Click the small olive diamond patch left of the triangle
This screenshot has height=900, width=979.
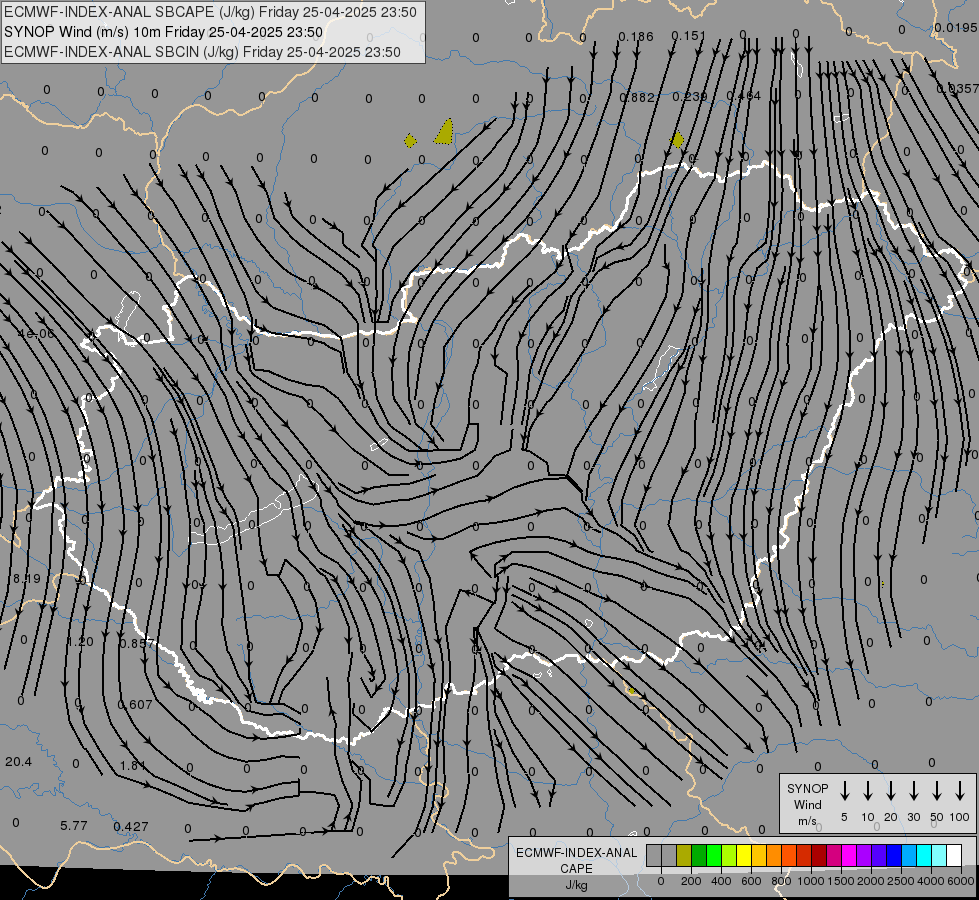tap(410, 141)
